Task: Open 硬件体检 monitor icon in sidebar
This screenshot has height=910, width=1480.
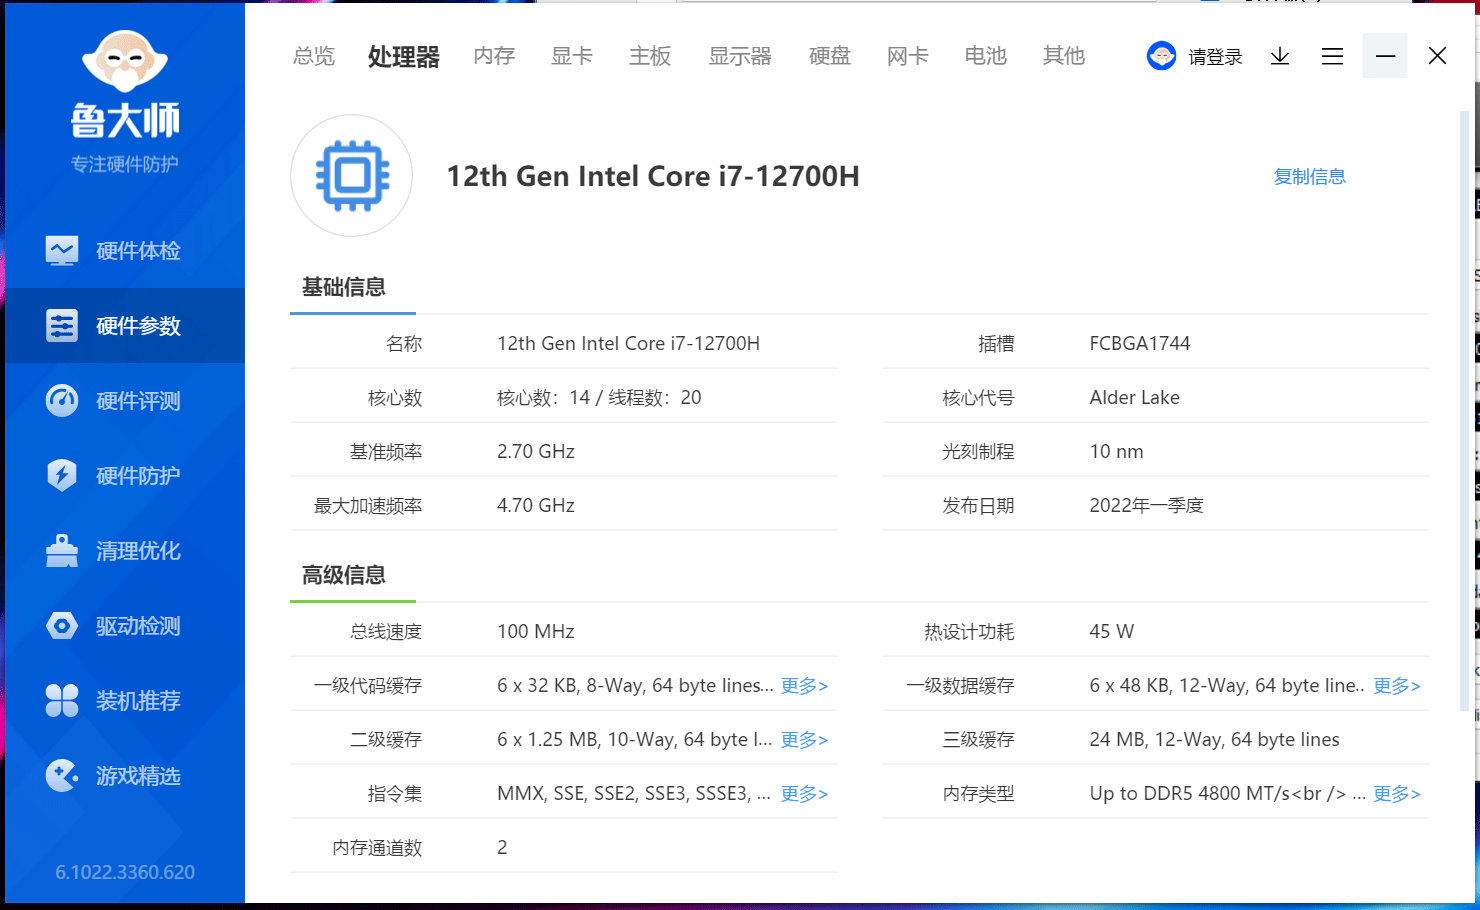Action: coord(62,250)
